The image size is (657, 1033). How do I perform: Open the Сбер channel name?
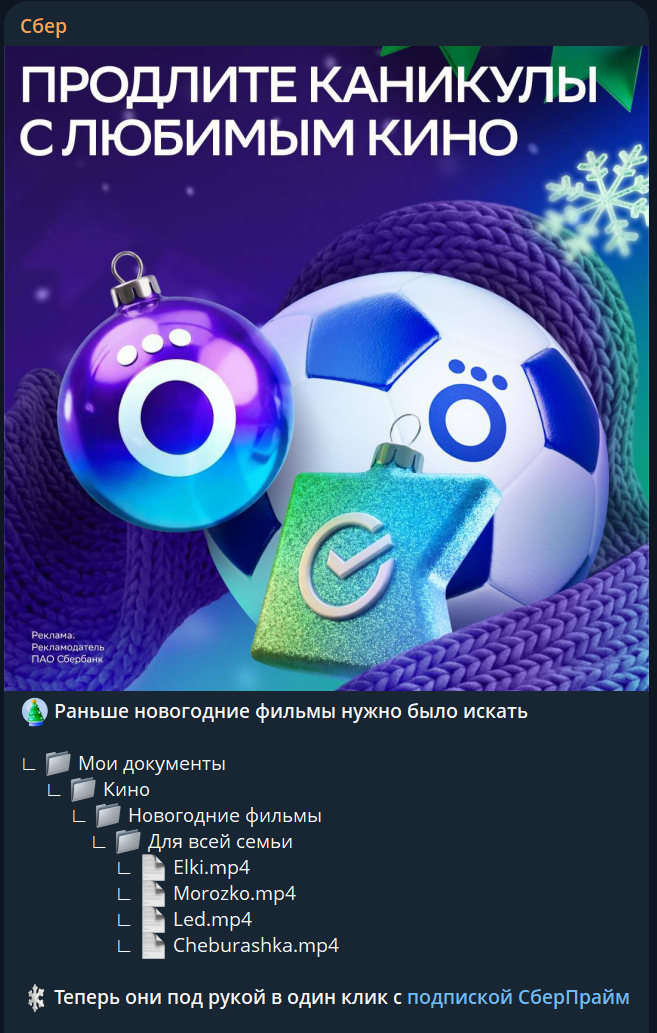[x=43, y=26]
